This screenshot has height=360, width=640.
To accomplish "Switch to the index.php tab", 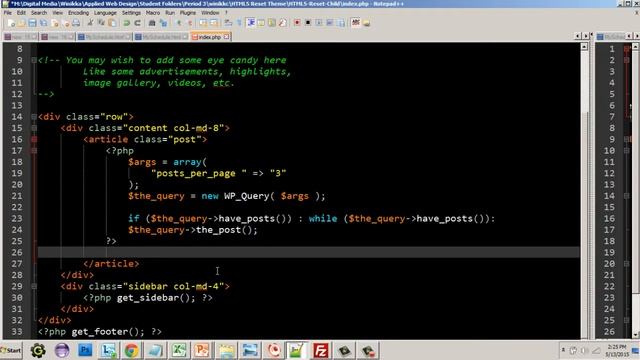I will coord(211,37).
